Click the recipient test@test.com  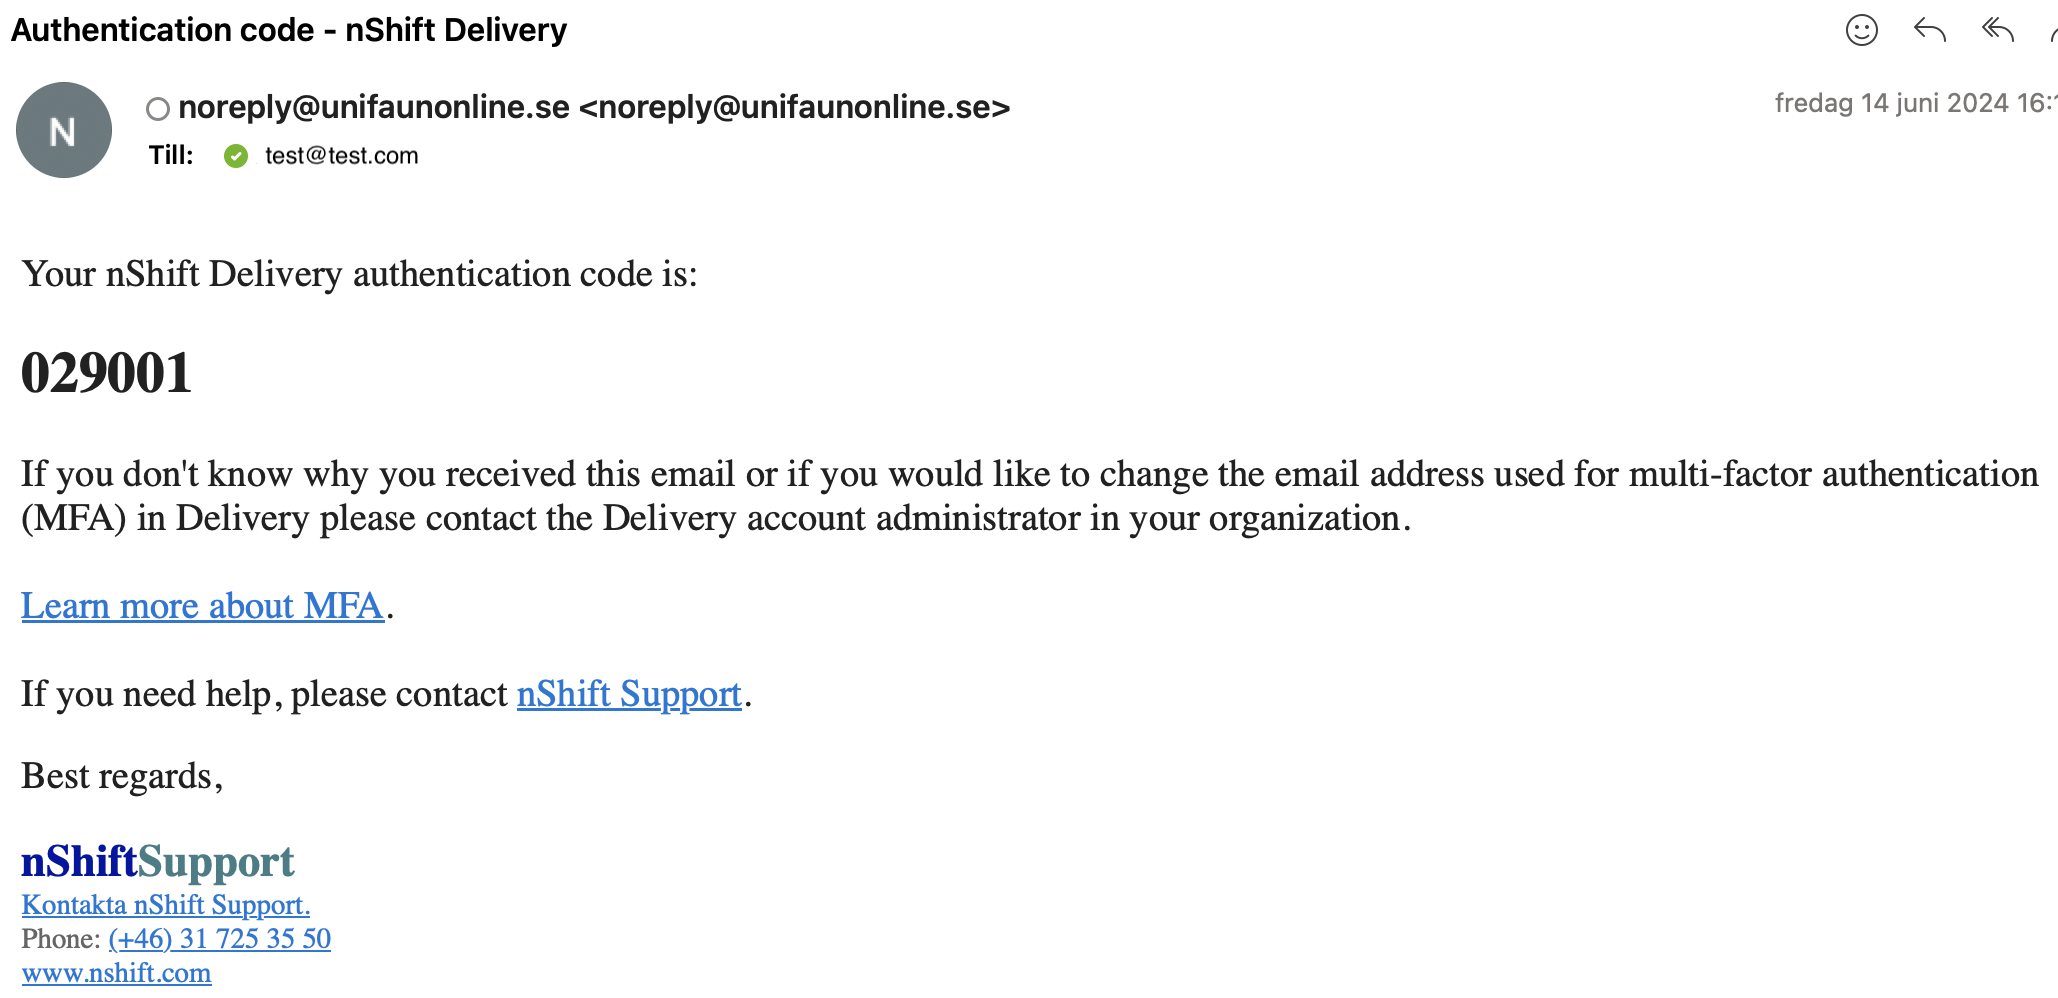click(x=341, y=156)
